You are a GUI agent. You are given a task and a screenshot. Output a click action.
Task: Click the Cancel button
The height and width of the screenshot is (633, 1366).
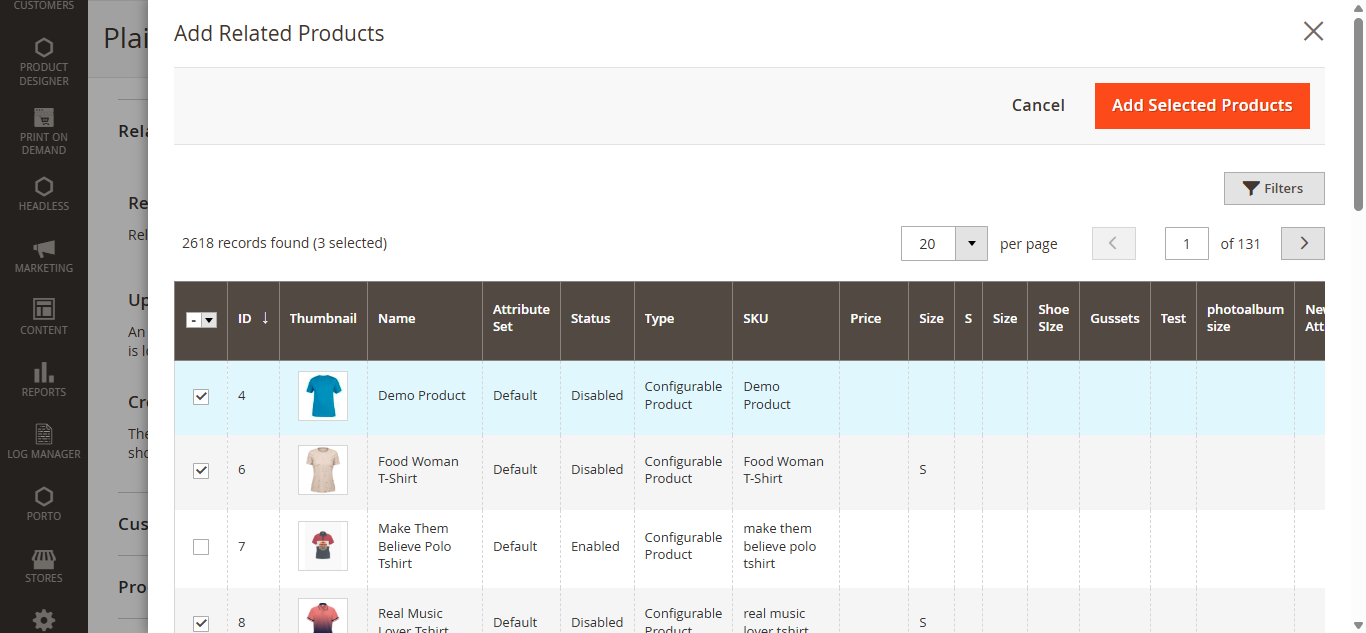pos(1037,106)
